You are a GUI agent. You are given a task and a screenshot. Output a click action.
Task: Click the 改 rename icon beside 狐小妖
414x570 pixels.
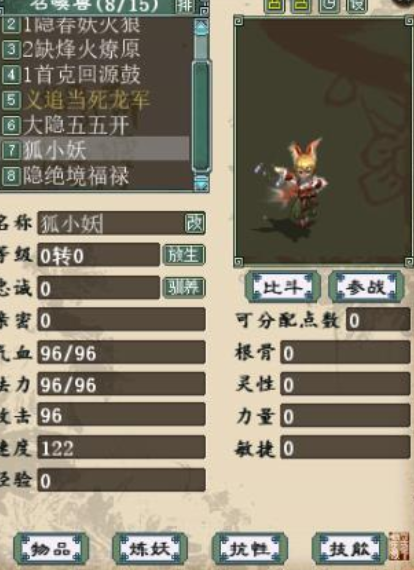coord(195,223)
